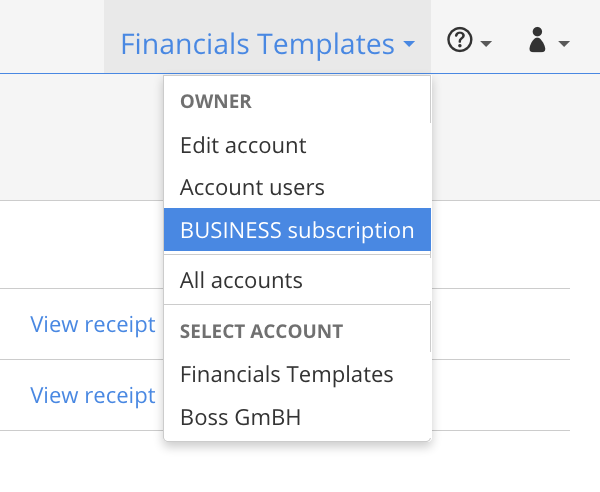This screenshot has width=600, height=492.
Task: Select Edit account from the menu
Action: click(x=243, y=145)
